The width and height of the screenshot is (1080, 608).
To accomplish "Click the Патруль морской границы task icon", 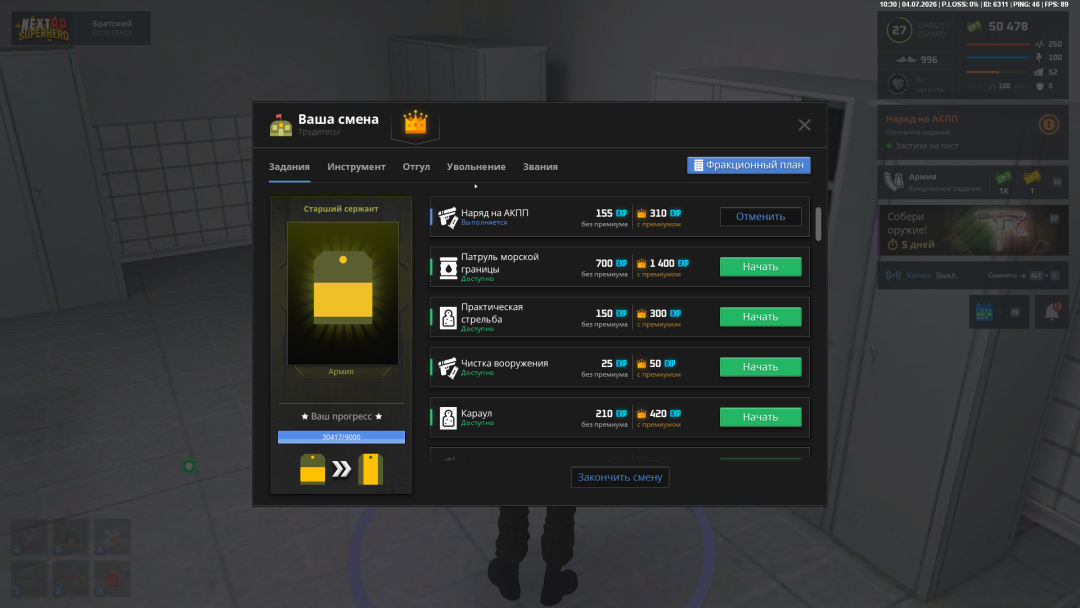I will tap(448, 267).
